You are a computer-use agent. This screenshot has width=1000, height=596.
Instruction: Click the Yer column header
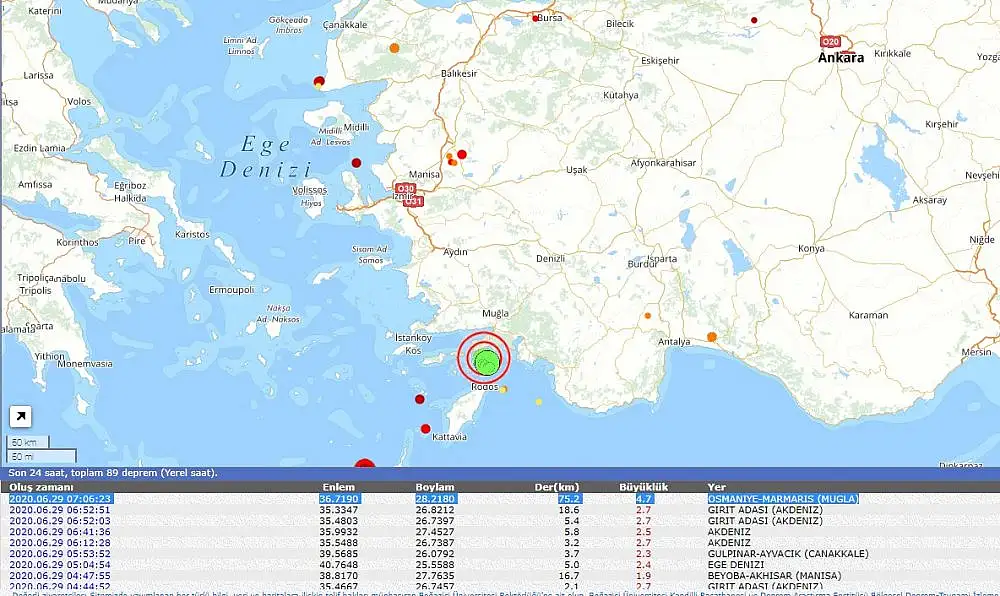click(x=716, y=487)
